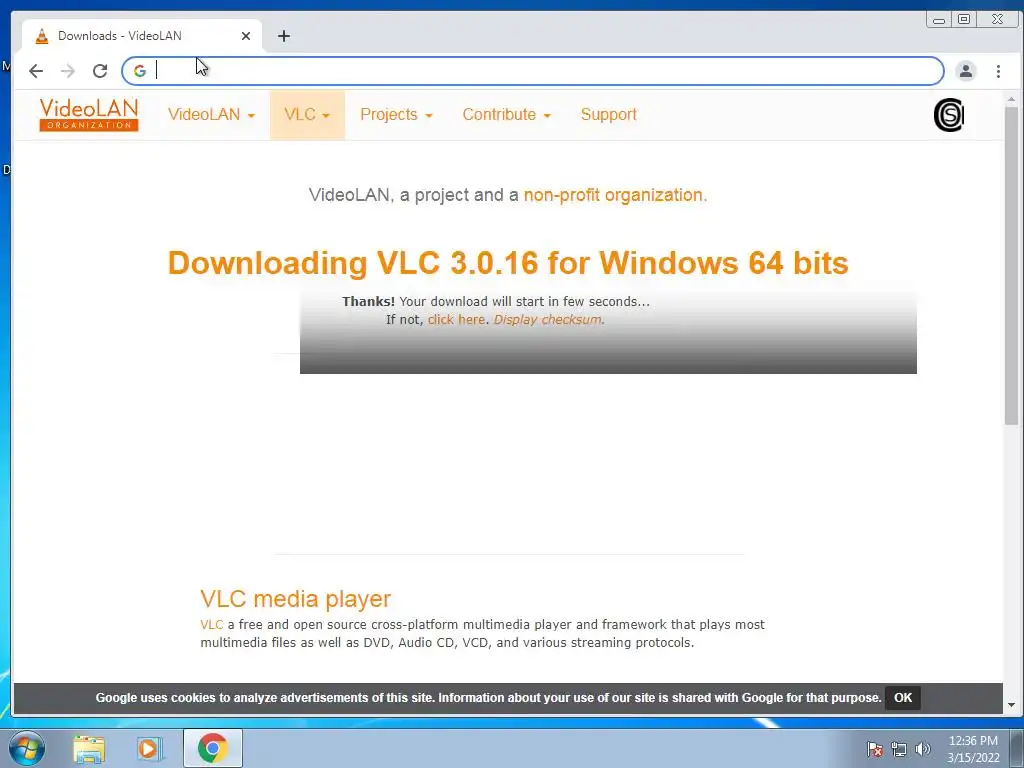1024x768 pixels.
Task: Click the Chrome icon in the taskbar
Action: pyautogui.click(x=213, y=748)
